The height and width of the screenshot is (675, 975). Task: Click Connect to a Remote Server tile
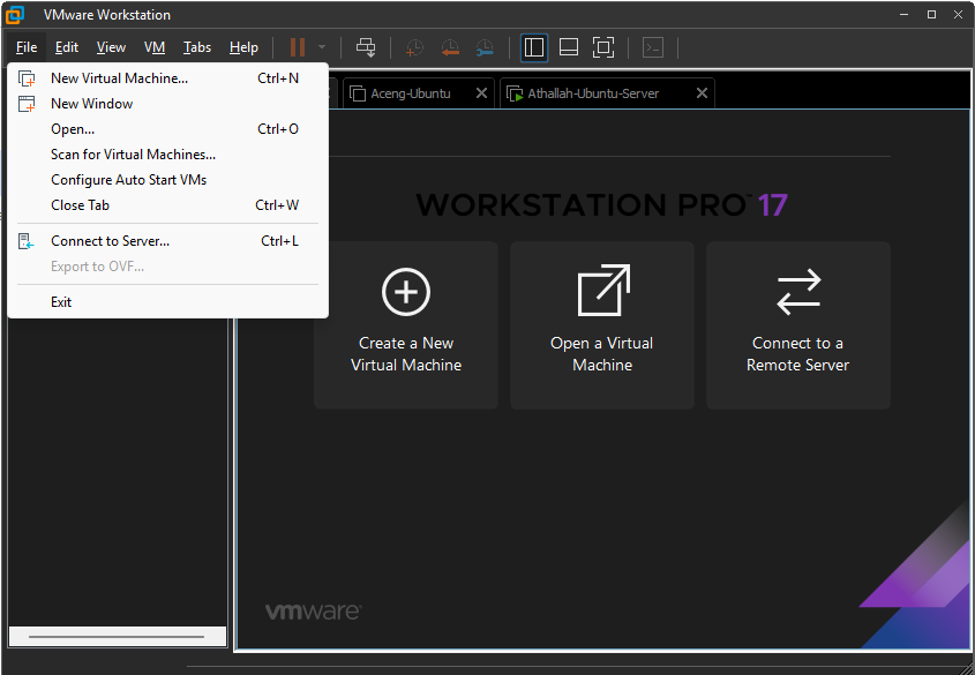[798, 325]
